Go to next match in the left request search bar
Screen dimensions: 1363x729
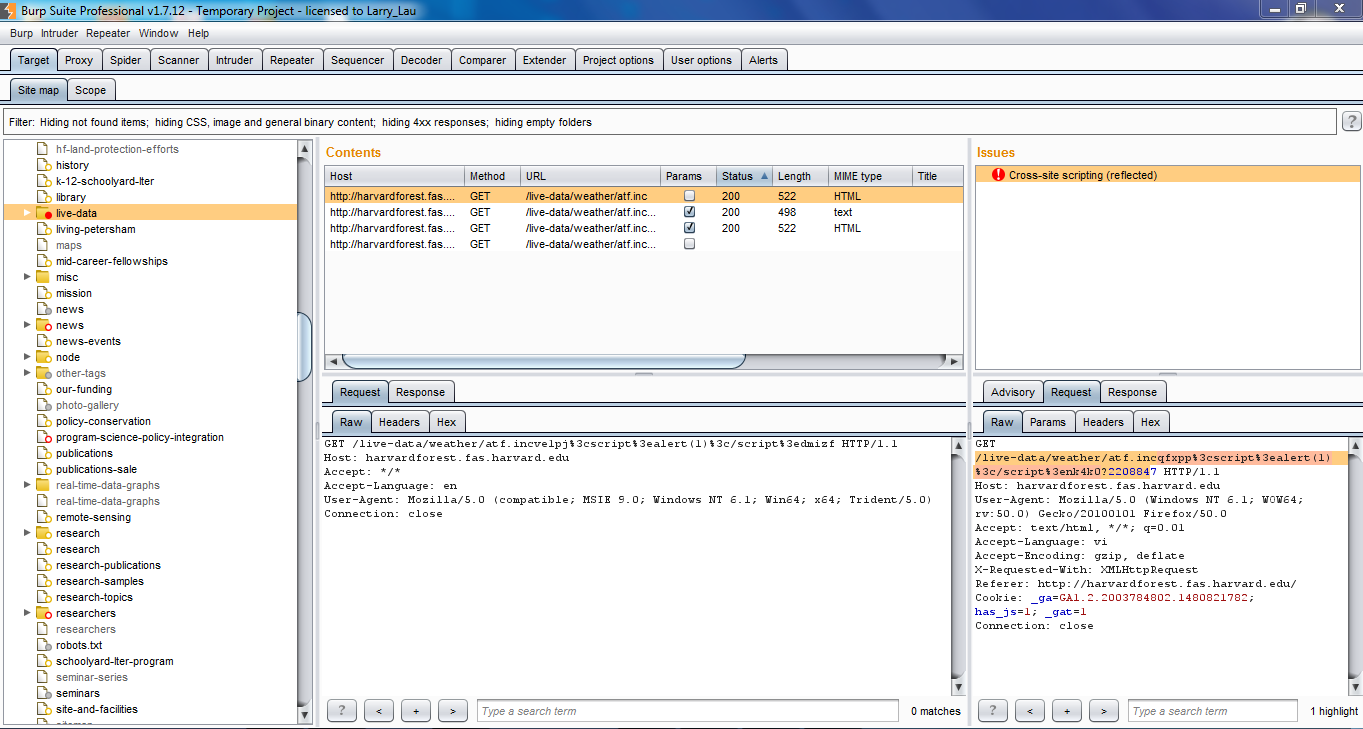tap(453, 711)
